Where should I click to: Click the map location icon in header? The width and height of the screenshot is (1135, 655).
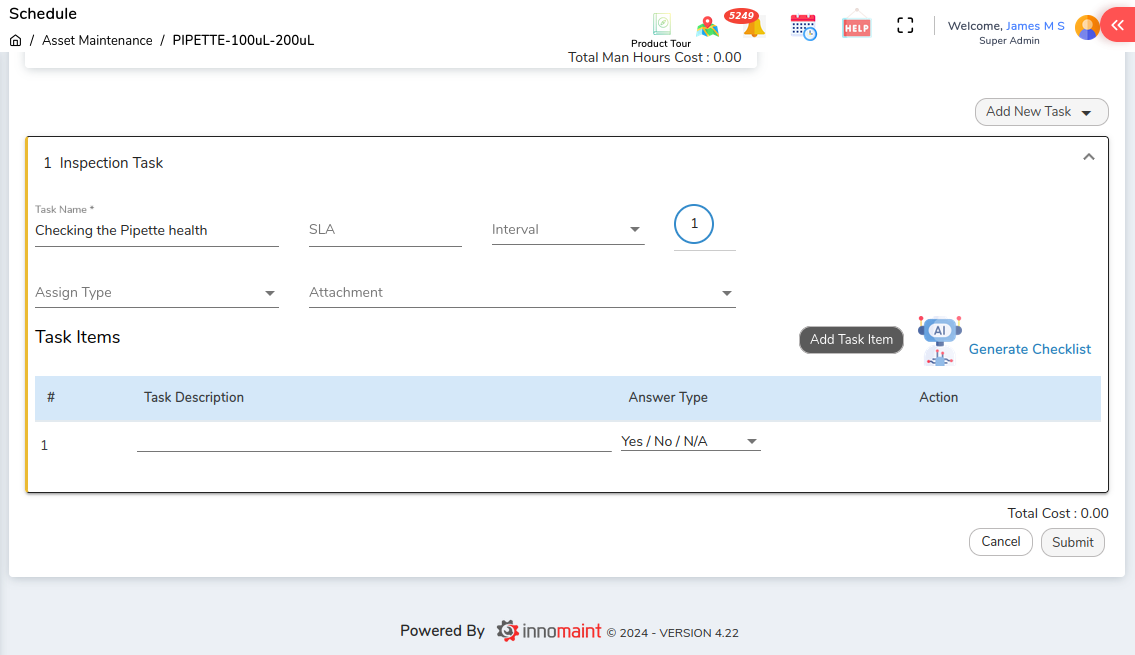pos(708,27)
